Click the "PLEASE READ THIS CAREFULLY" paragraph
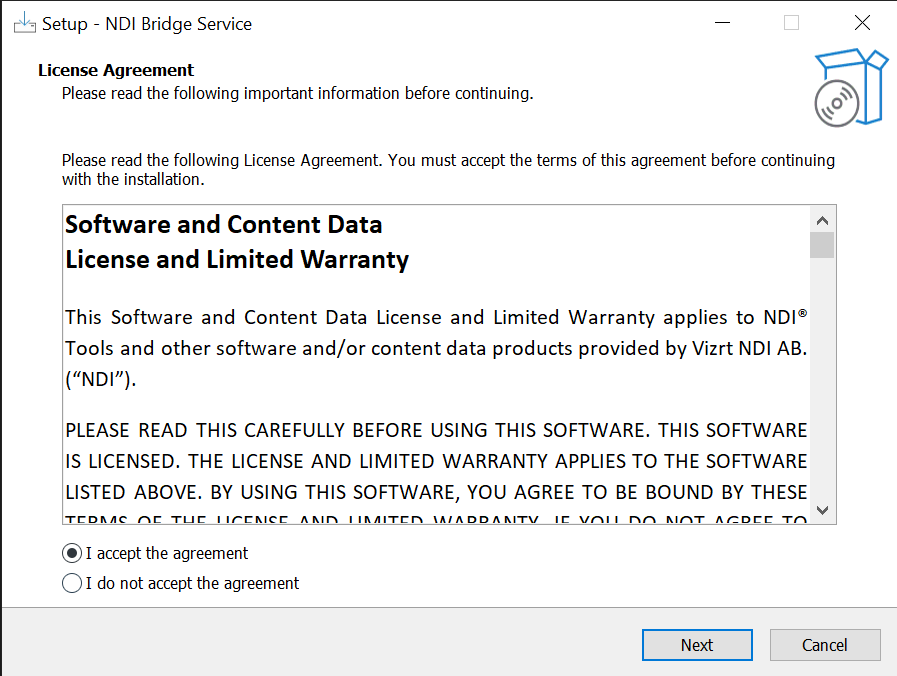This screenshot has width=897, height=676. [436, 461]
